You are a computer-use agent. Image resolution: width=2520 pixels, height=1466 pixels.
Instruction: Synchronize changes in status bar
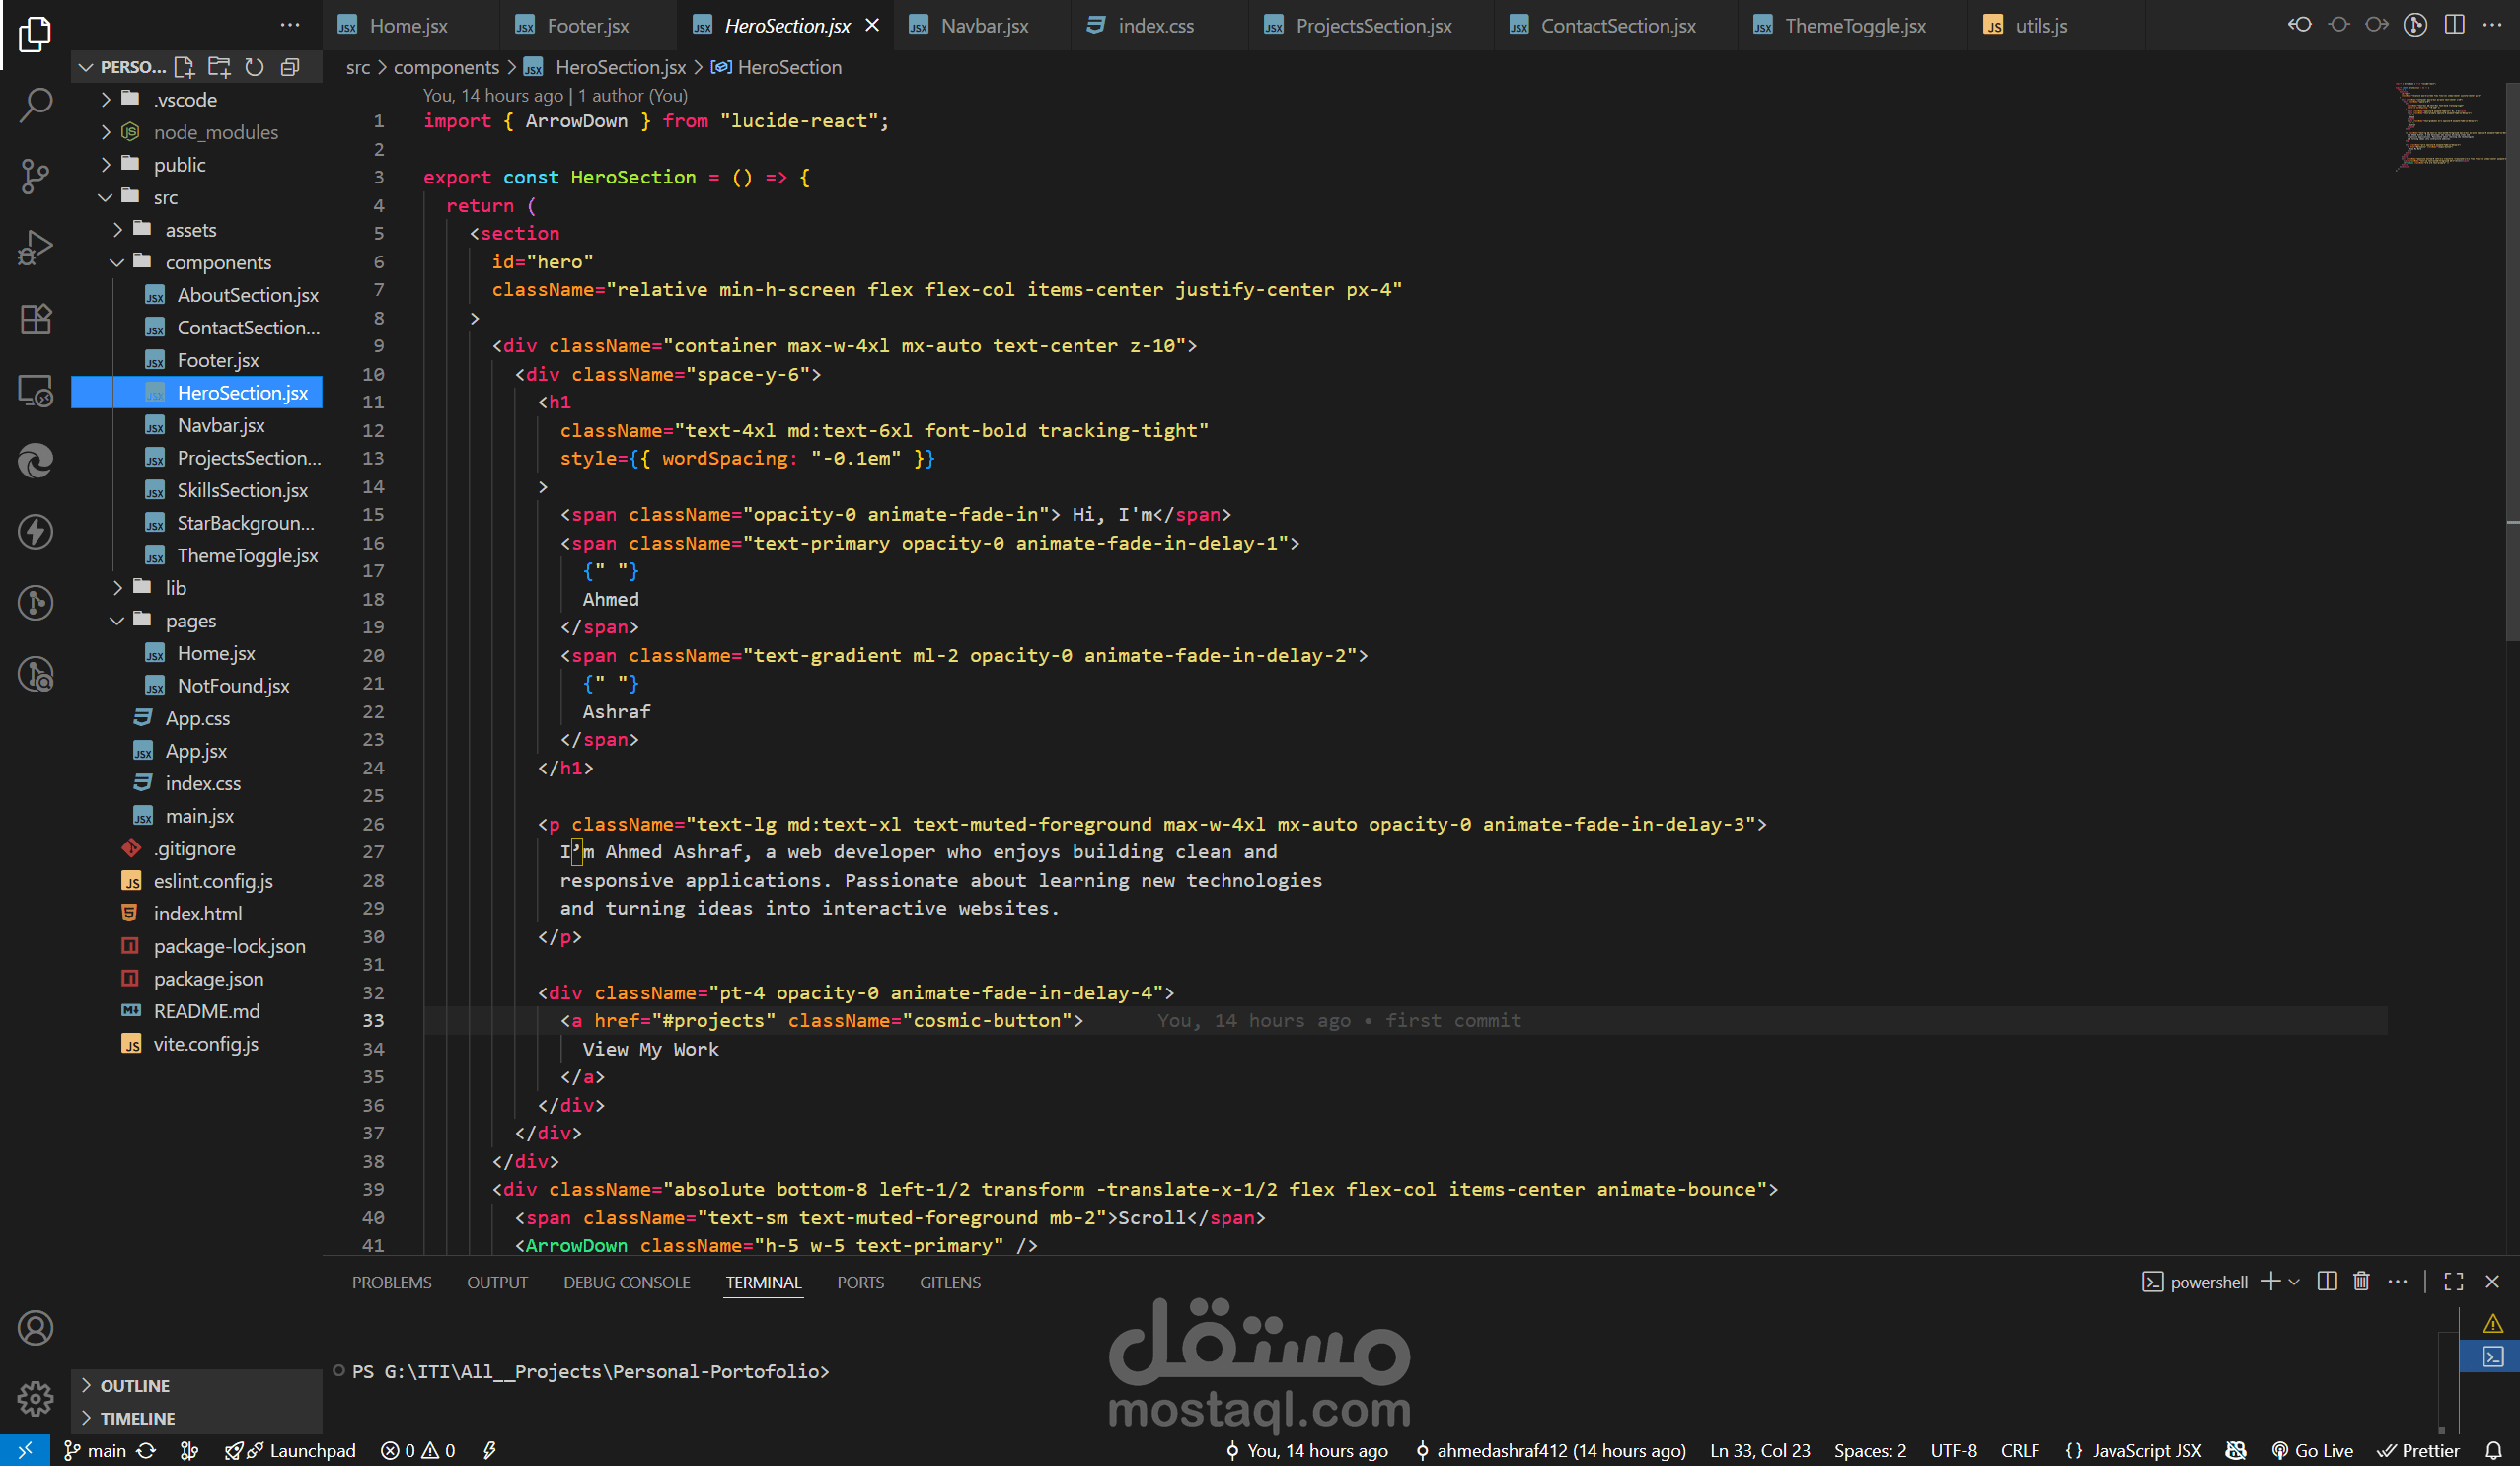[147, 1450]
